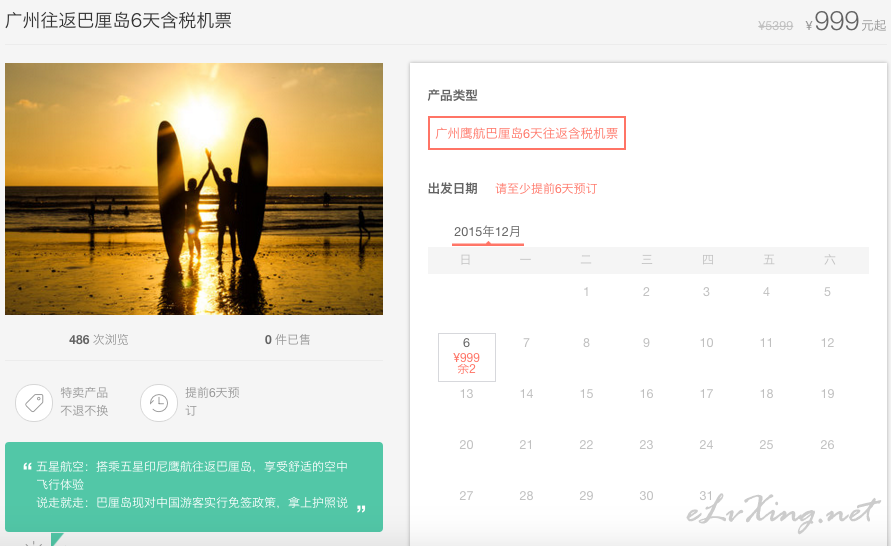Click calendar date 10
This screenshot has width=891, height=546.
point(706,343)
